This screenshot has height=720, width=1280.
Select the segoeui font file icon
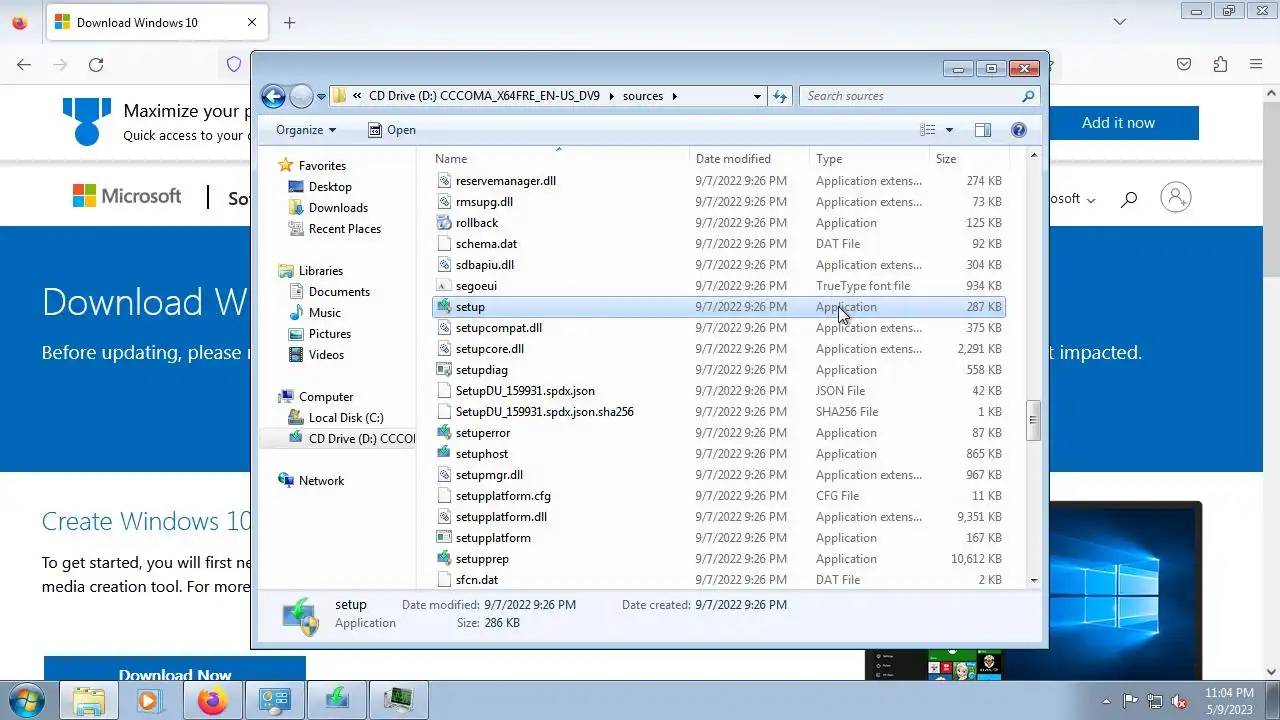(445, 286)
